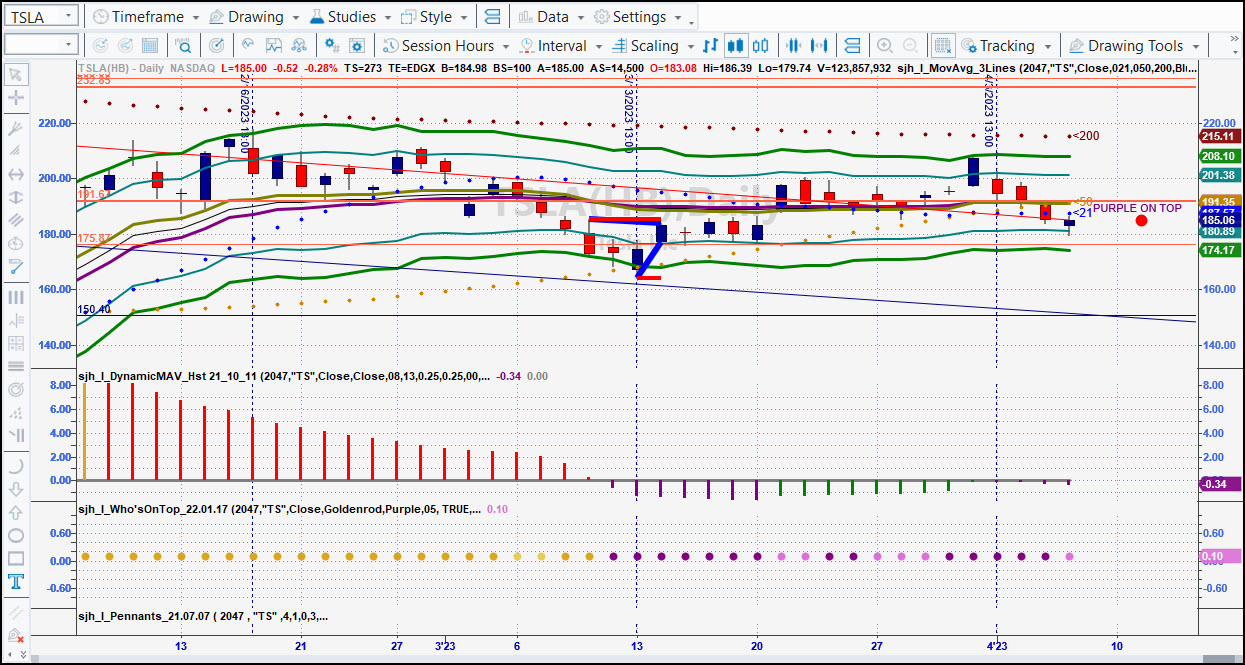Click the 174.17 green price tag
Image resolution: width=1245 pixels, height=665 pixels.
point(1219,249)
